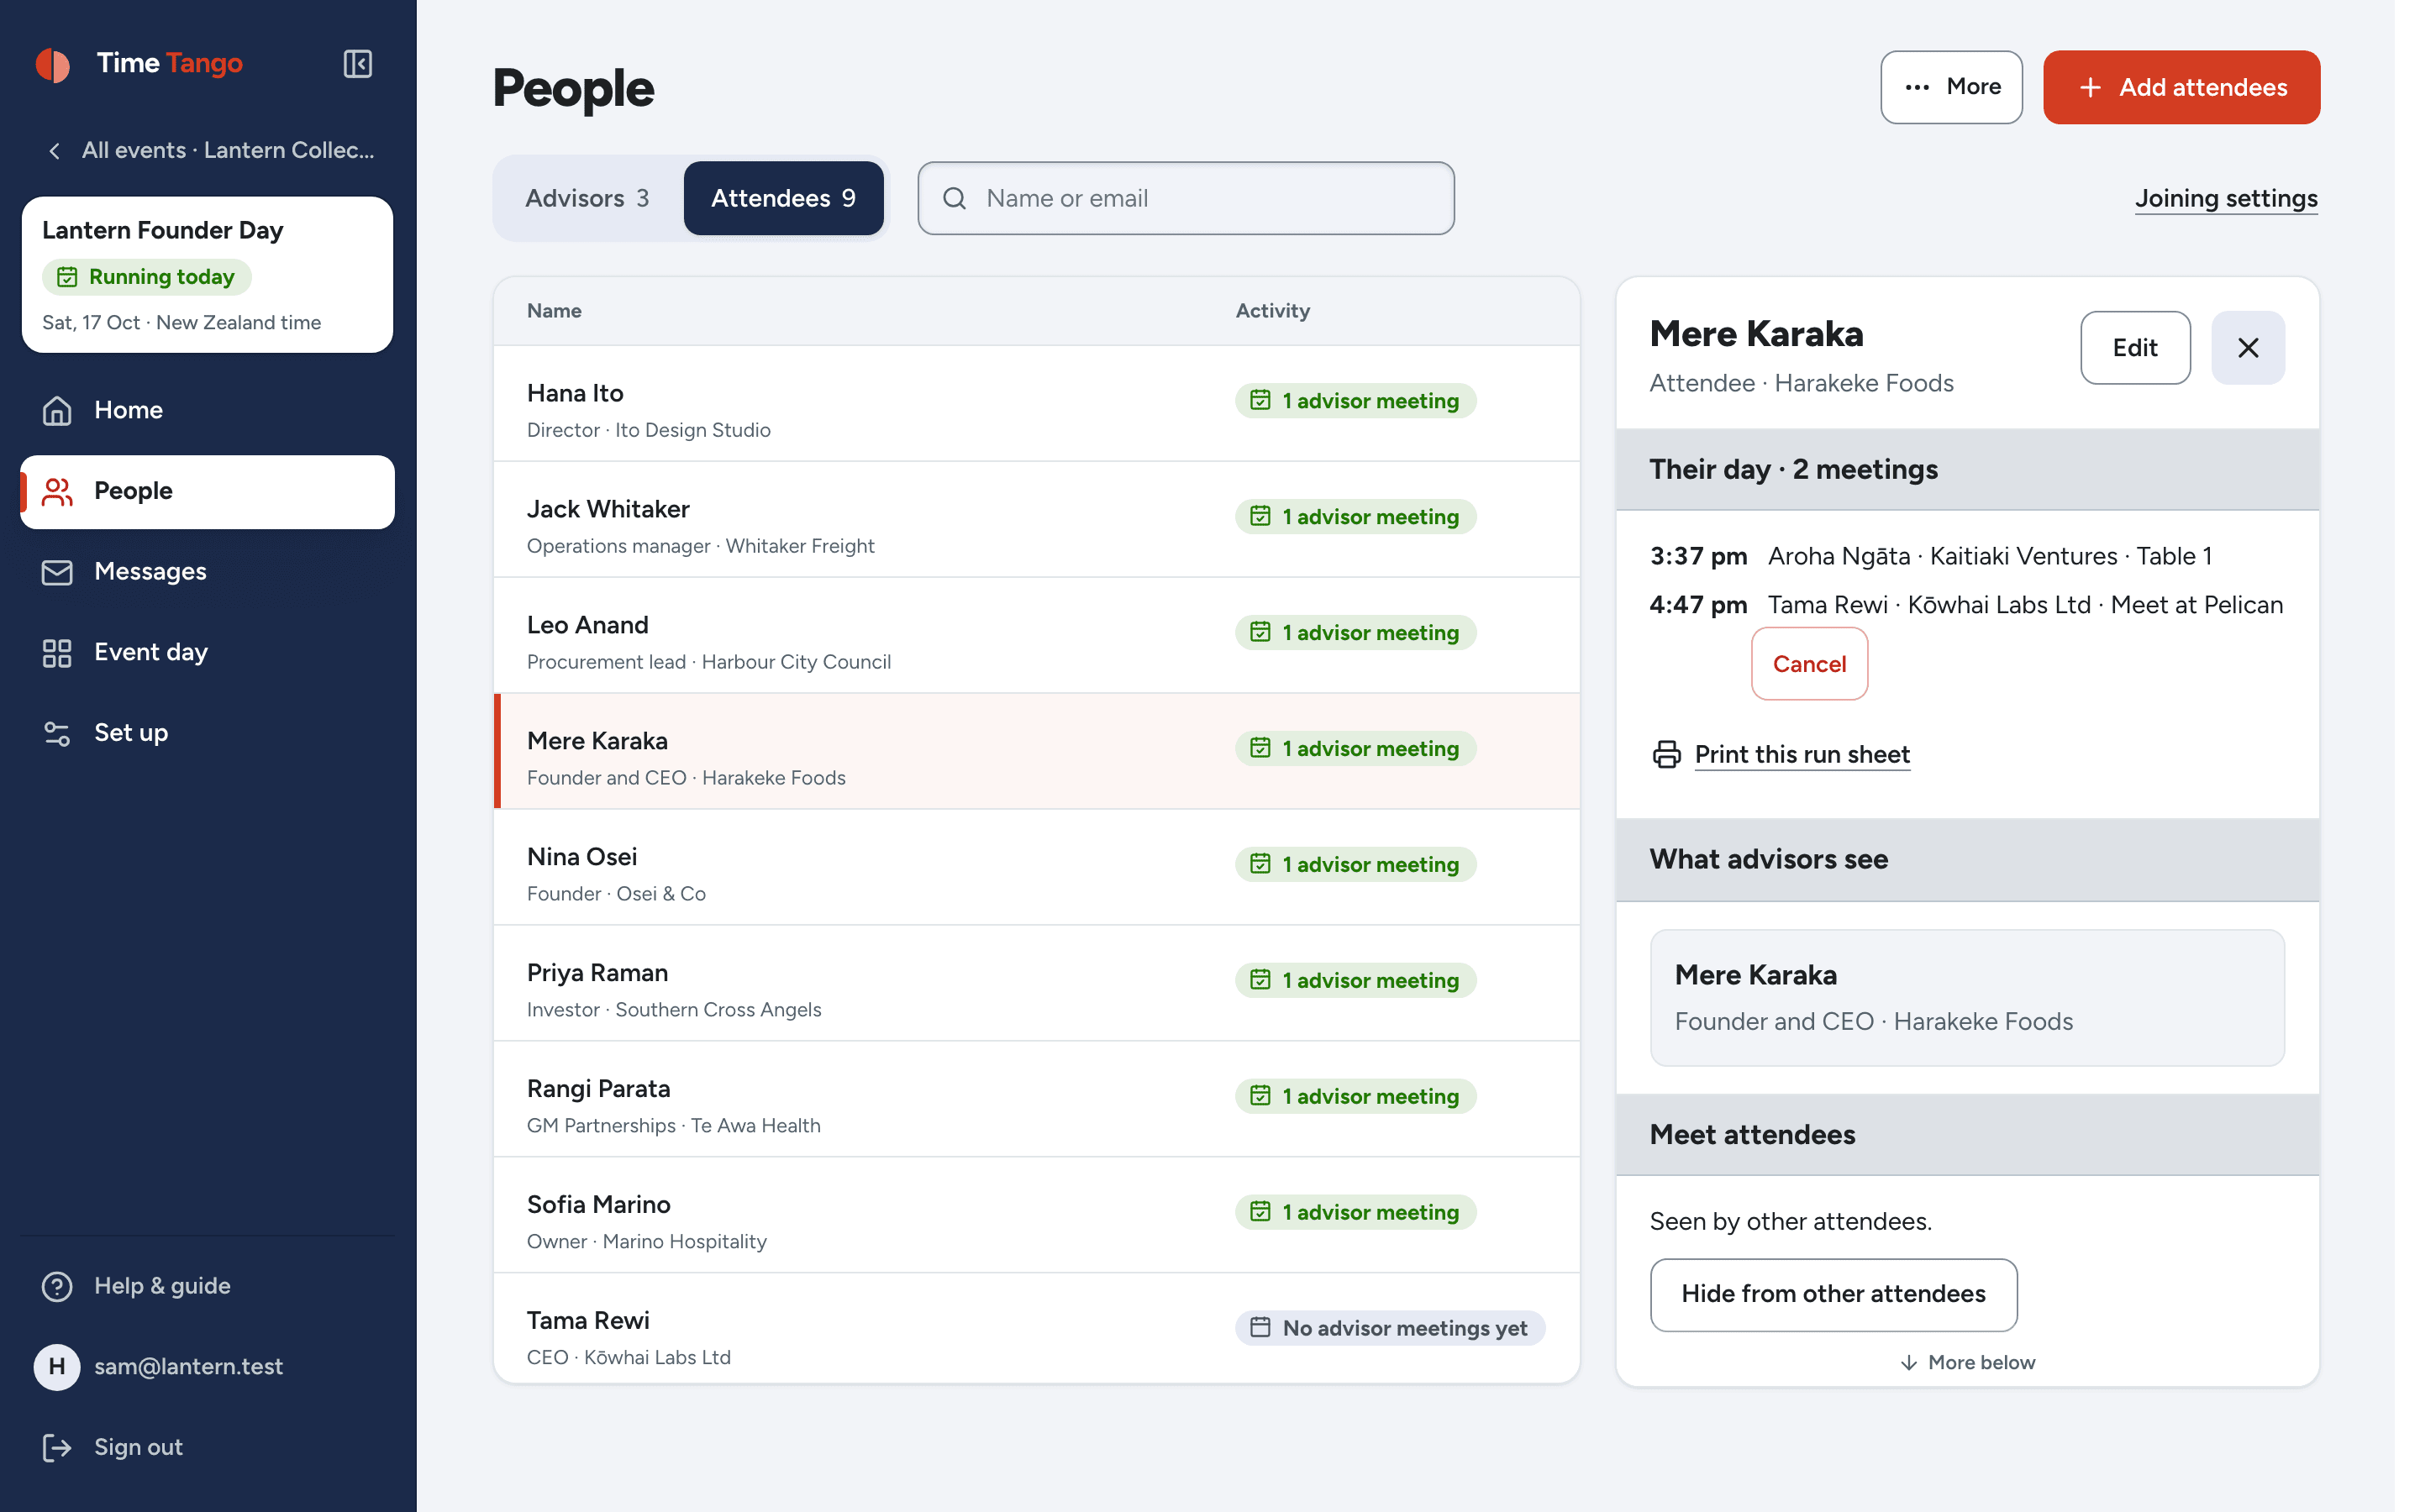Open the Hana Ito row
The image size is (2420, 1512).
pos(1036,404)
